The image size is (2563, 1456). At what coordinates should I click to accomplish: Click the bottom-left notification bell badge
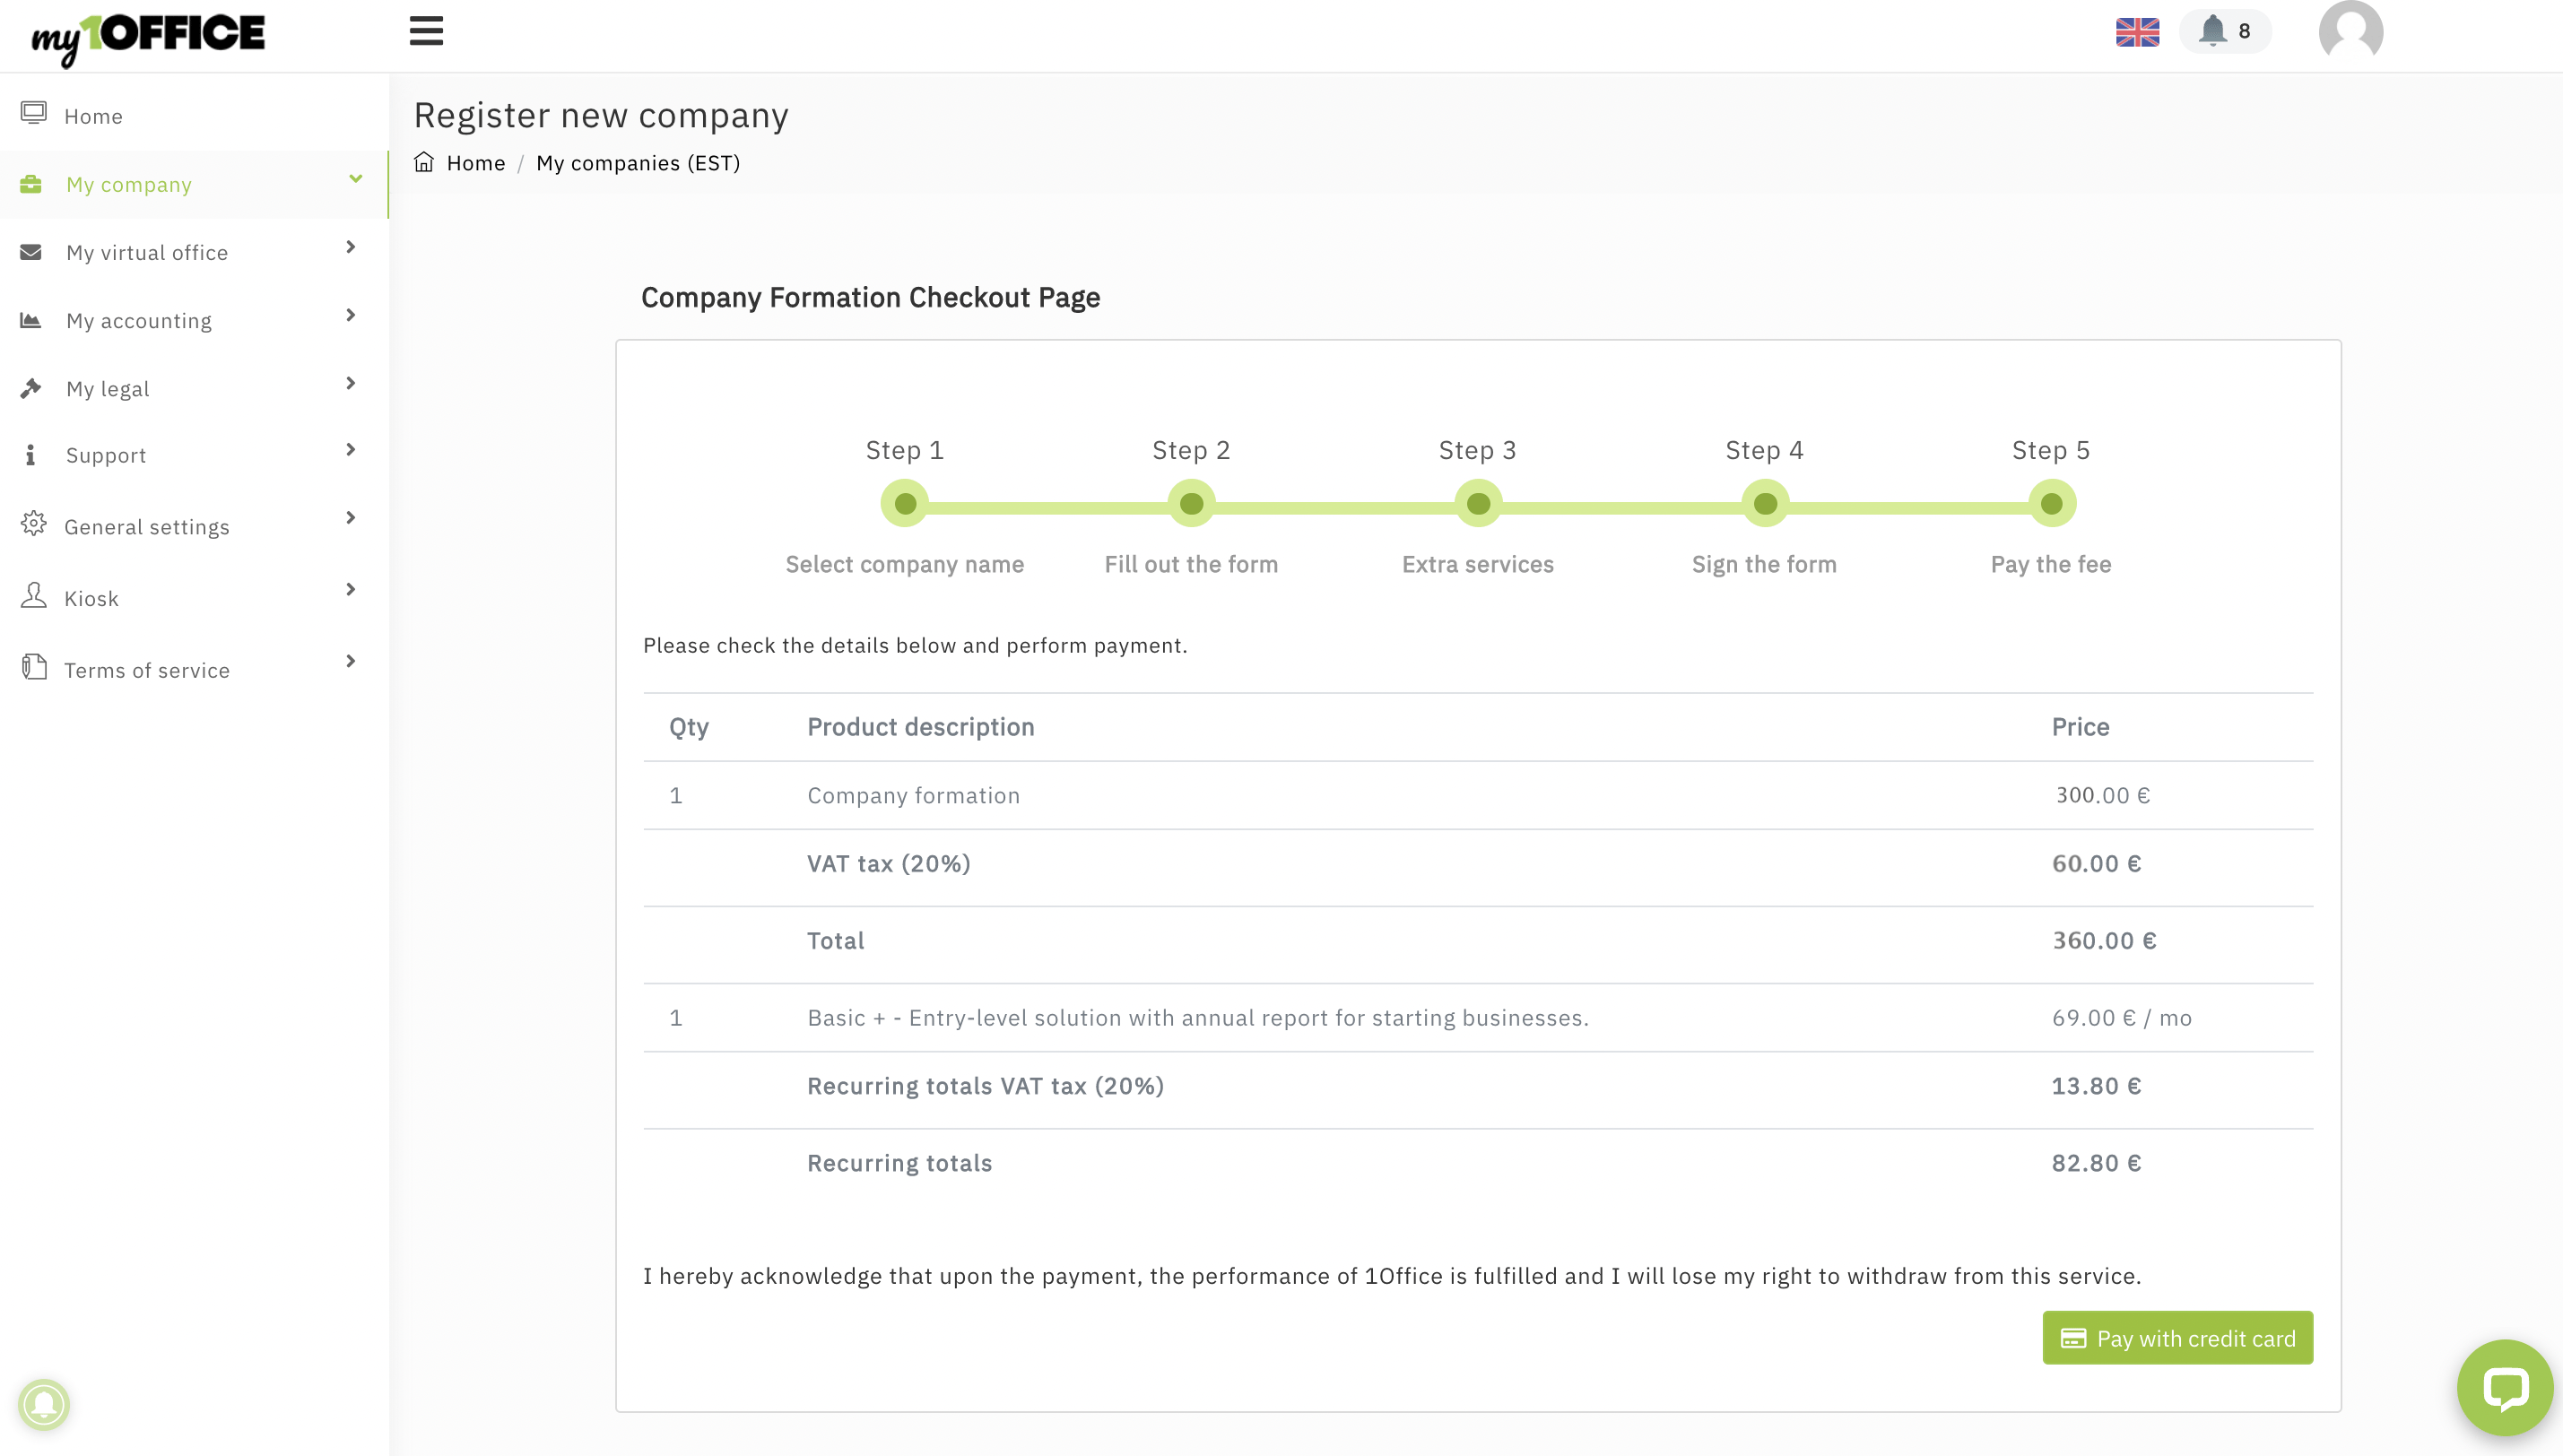pyautogui.click(x=44, y=1404)
